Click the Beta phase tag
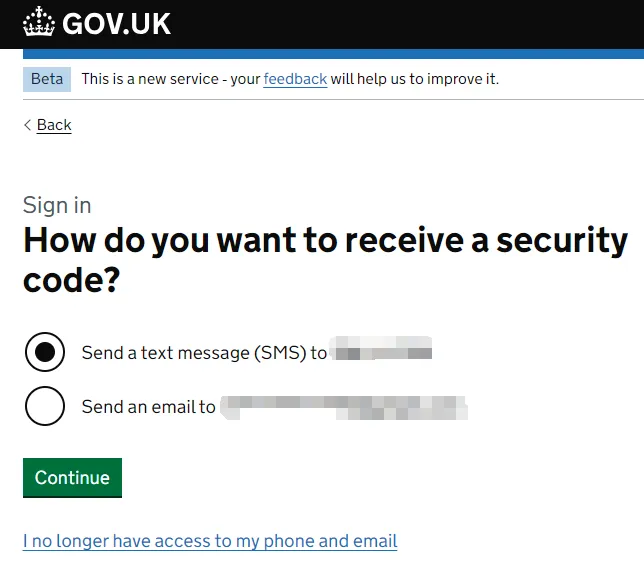 click(47, 79)
